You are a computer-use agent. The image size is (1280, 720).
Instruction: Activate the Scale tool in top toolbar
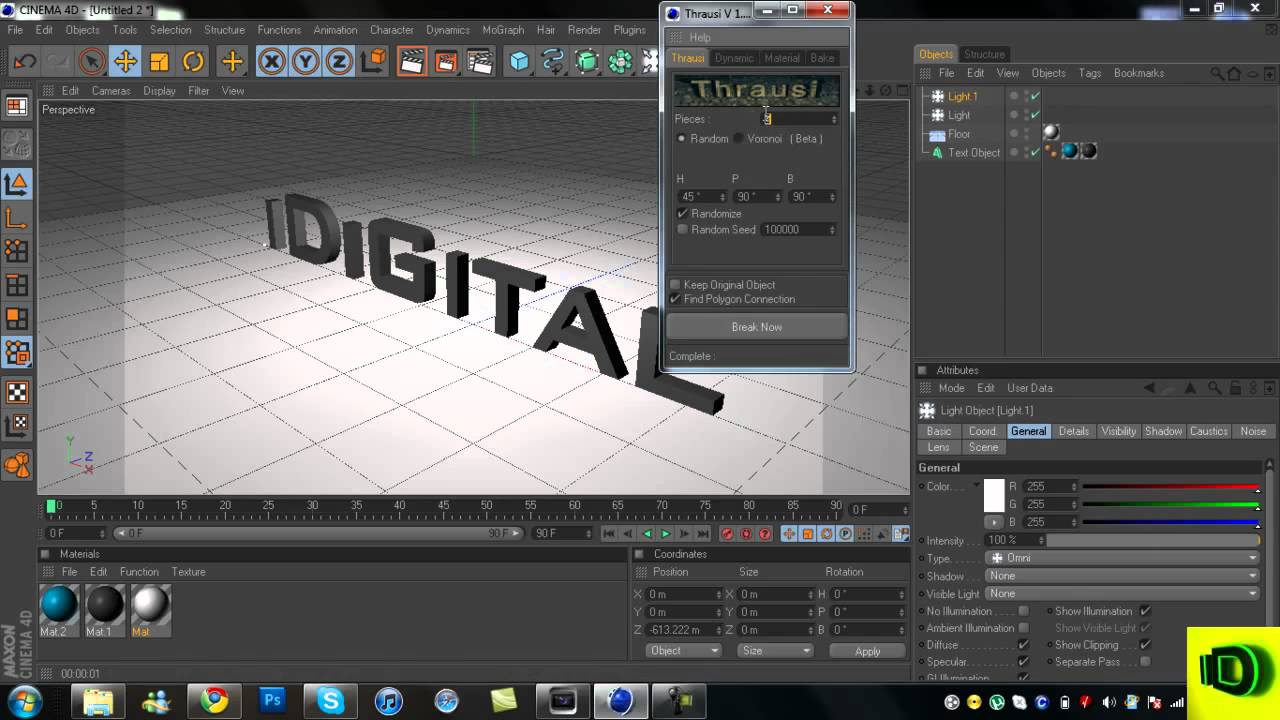tap(159, 62)
